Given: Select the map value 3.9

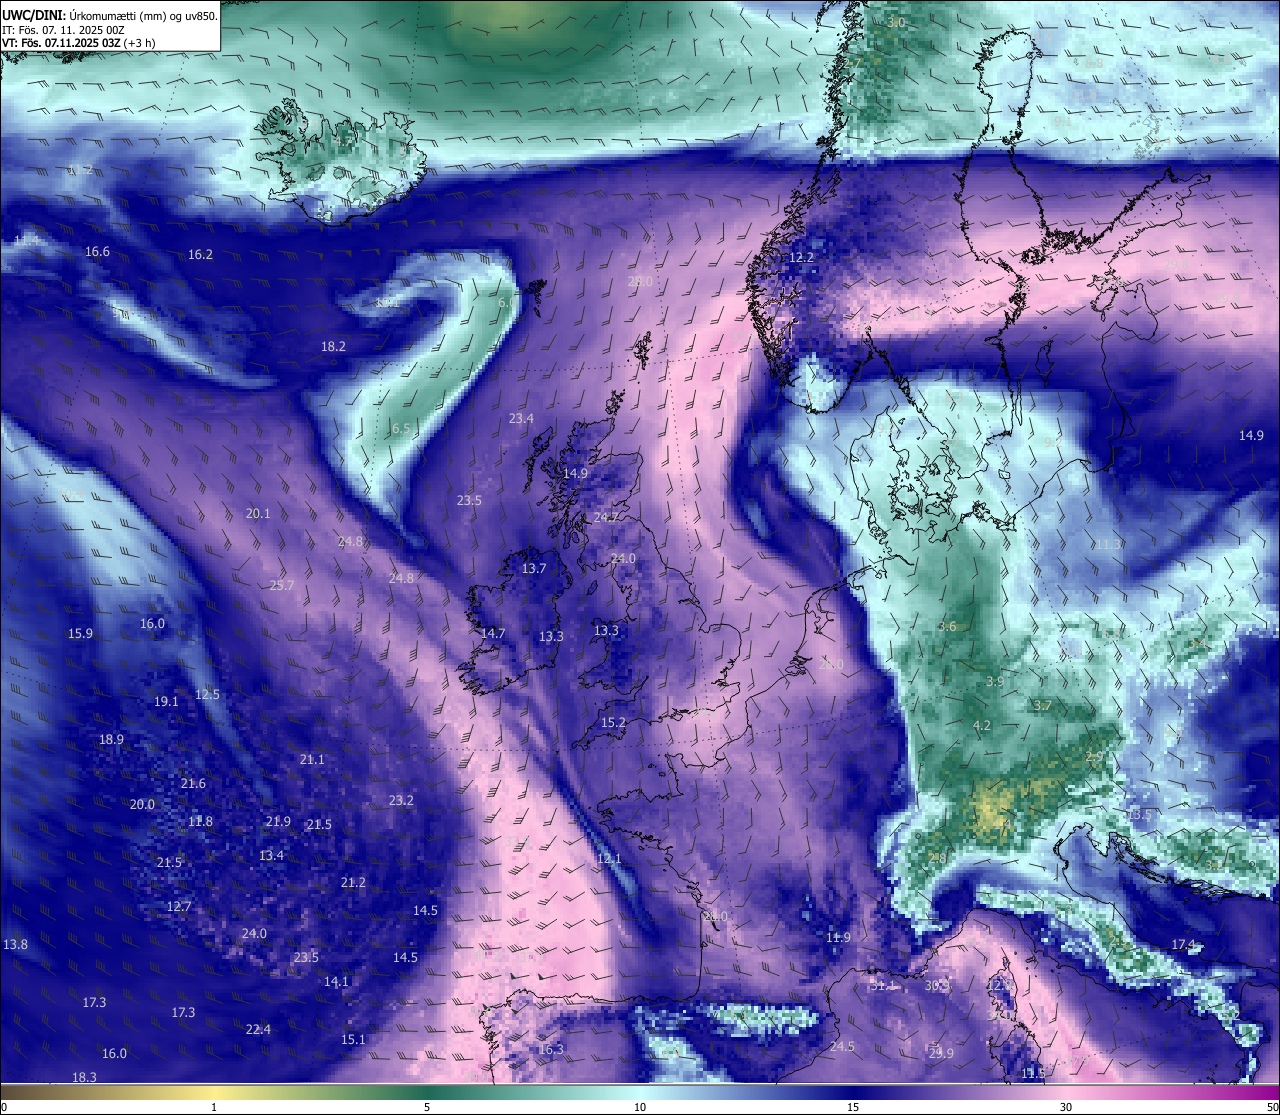Looking at the screenshot, I should click(995, 682).
